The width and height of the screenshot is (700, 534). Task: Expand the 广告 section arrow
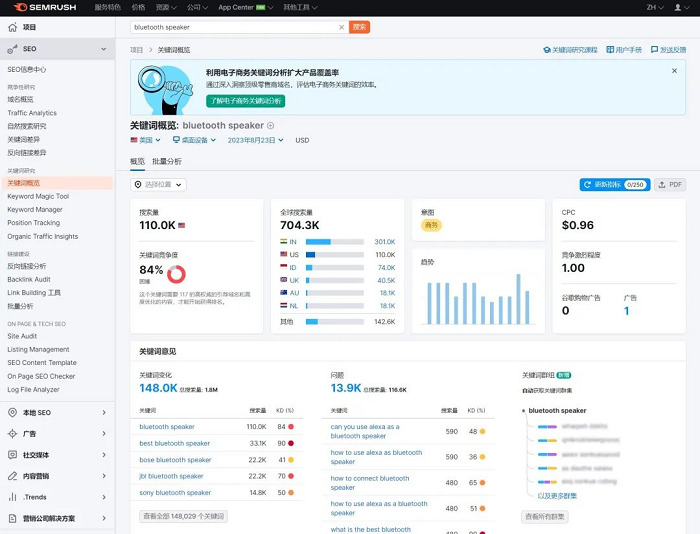tap(104, 434)
